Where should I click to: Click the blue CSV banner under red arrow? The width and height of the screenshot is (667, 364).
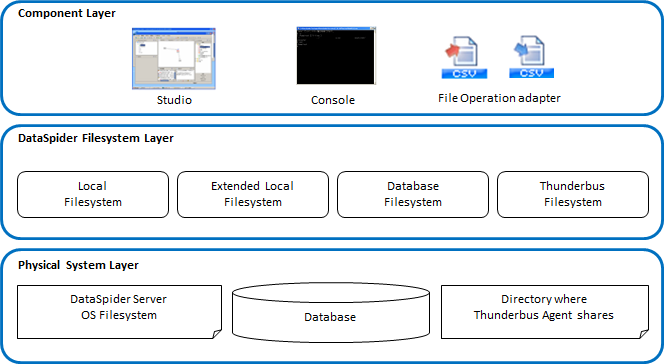pyautogui.click(x=464, y=74)
